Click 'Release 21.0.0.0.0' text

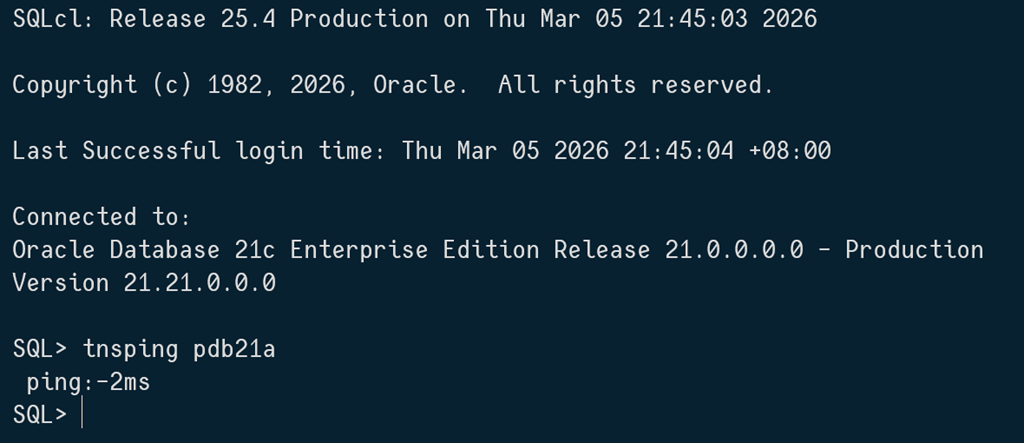point(678,250)
